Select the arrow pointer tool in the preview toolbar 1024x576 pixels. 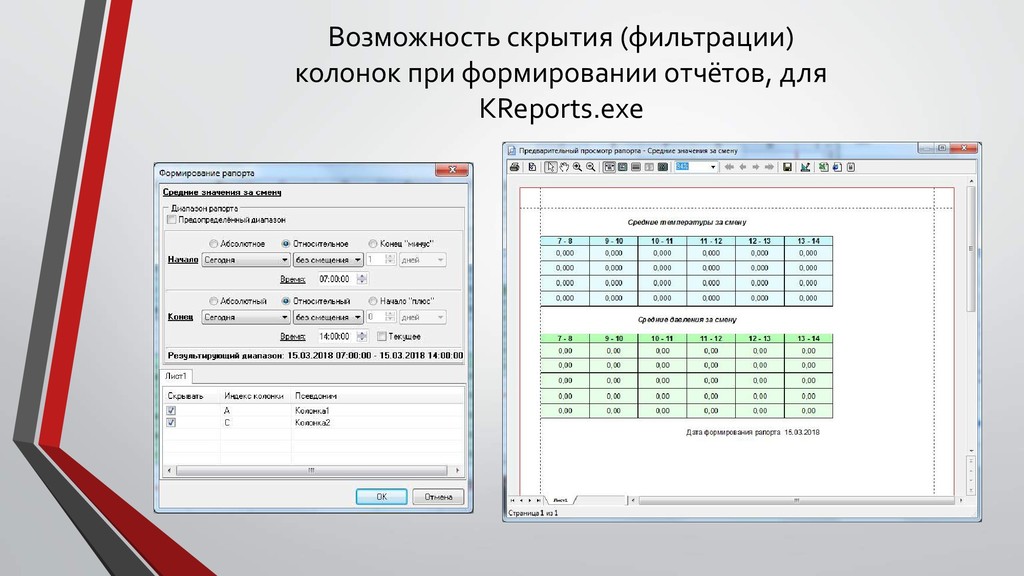pos(551,167)
